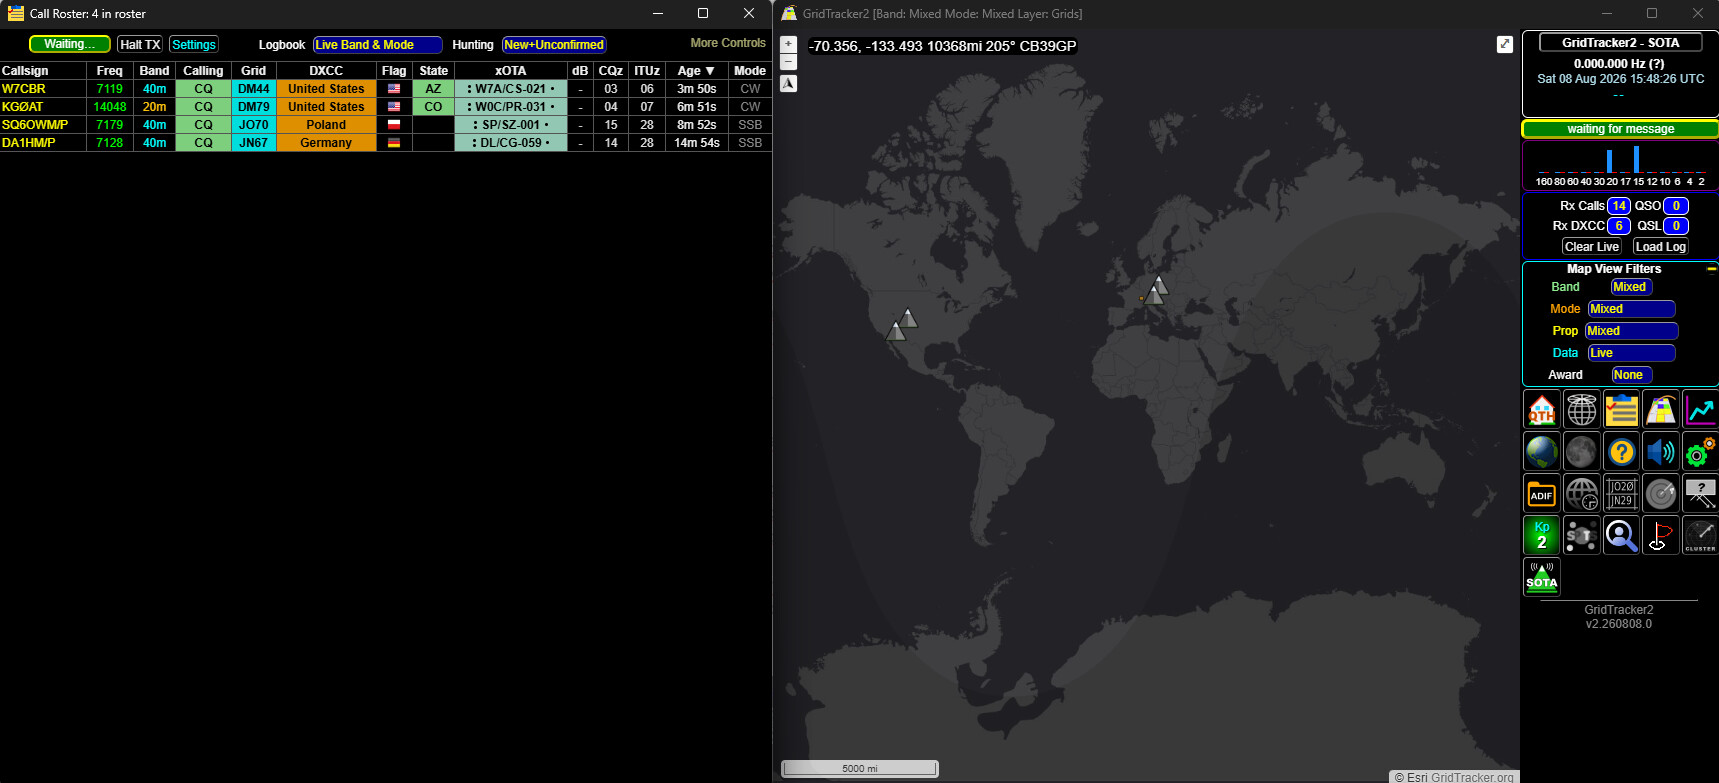Toggle the SOTA mountain icon
The image size is (1719, 783).
(1542, 577)
